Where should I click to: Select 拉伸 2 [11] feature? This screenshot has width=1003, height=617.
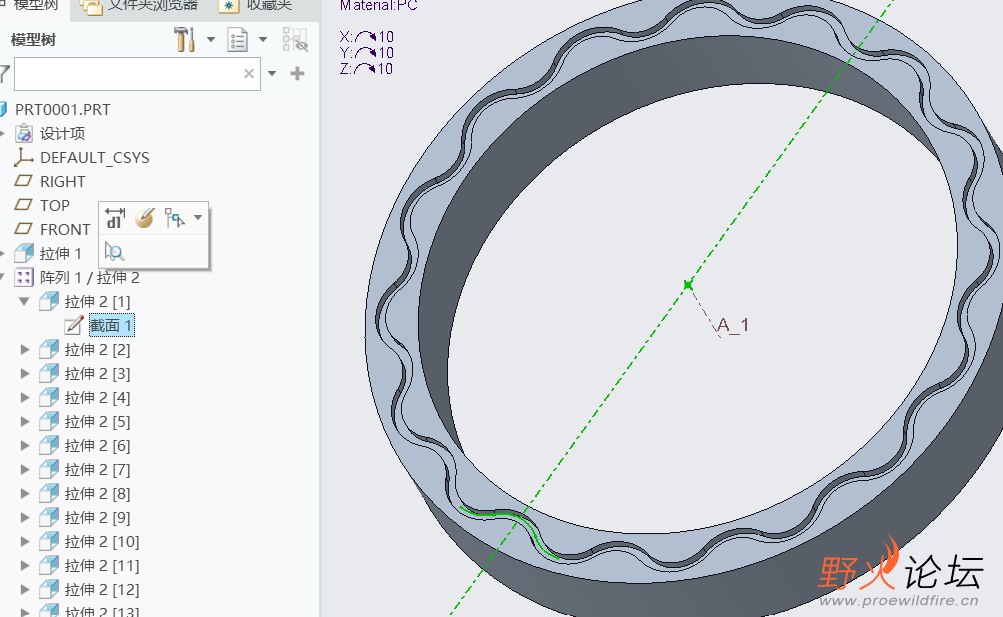[x=102, y=566]
